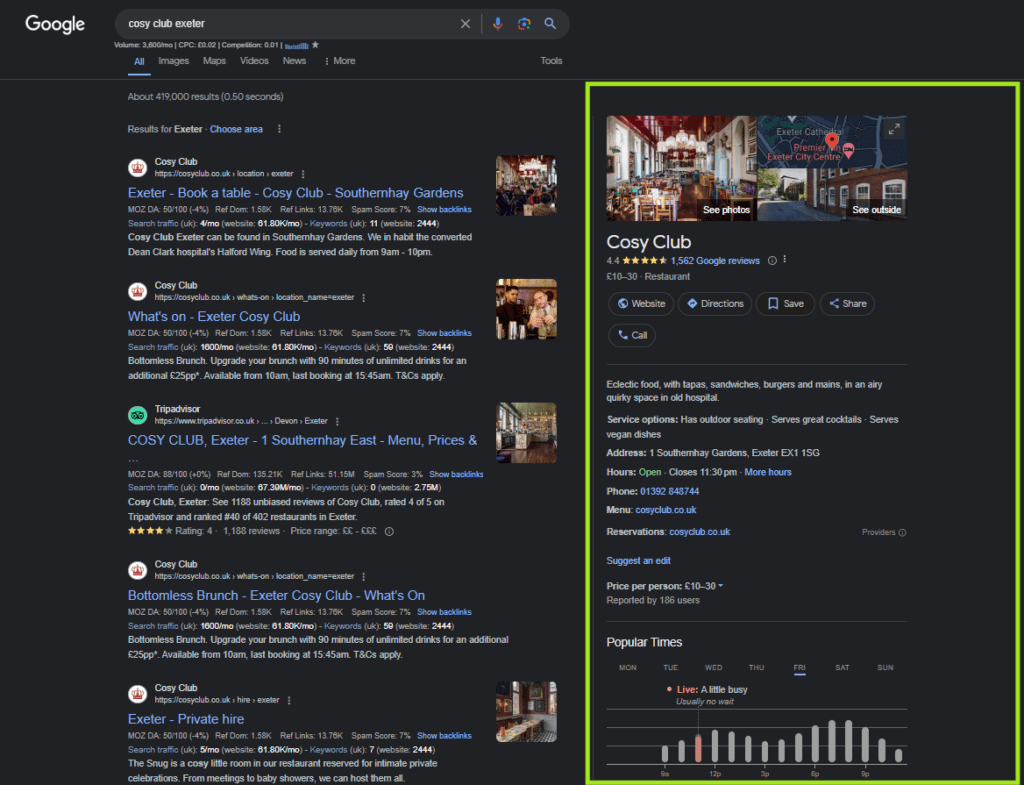This screenshot has width=1024, height=785.
Task: Open the 1,562 Google reviews link
Action: click(715, 260)
